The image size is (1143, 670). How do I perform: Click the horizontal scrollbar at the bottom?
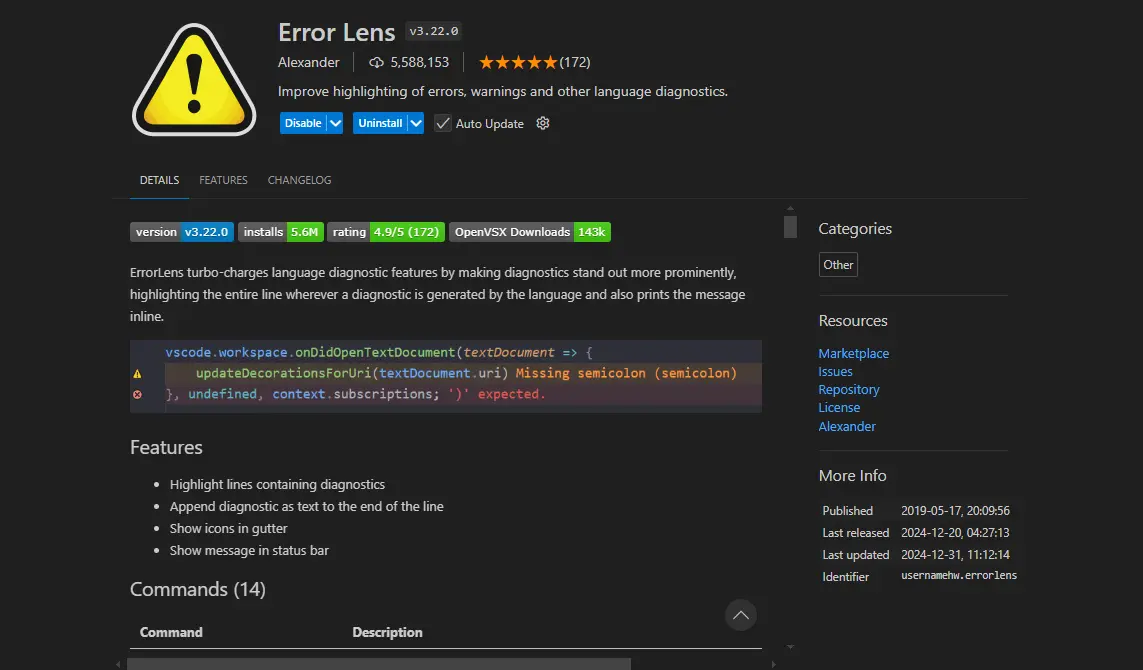[x=379, y=664]
